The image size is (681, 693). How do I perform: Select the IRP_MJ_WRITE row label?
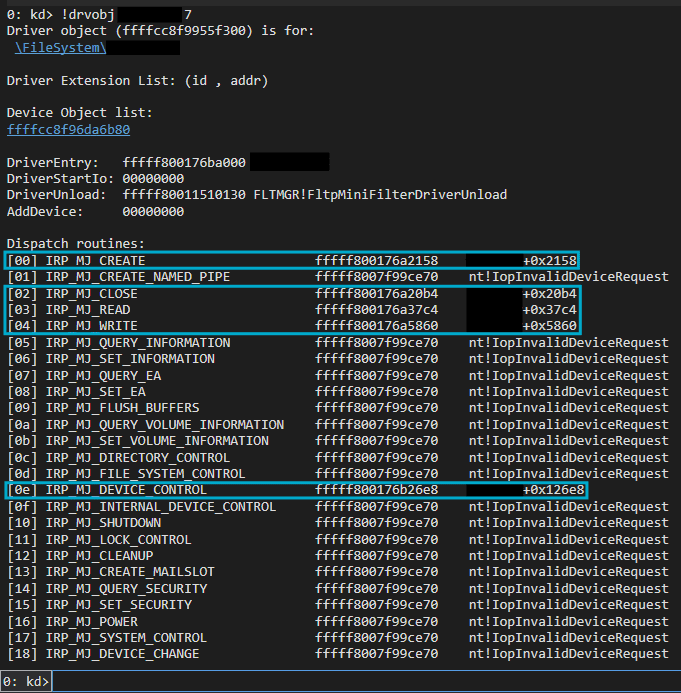pos(91,326)
